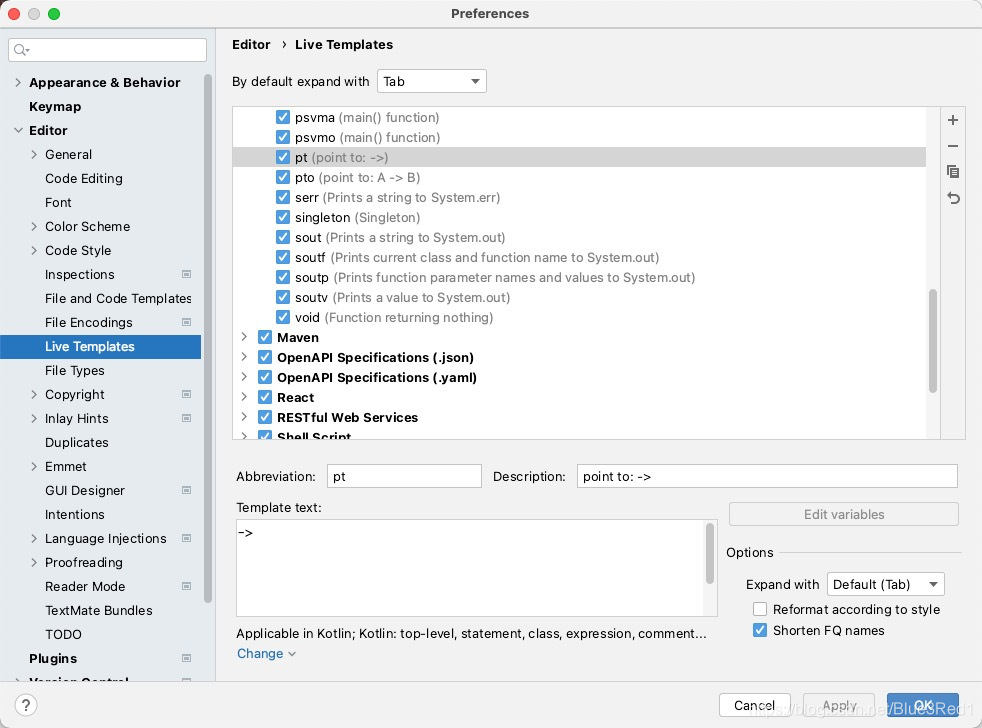982x728 pixels.
Task: Toggle the serr template checkbox
Action: (x=283, y=197)
